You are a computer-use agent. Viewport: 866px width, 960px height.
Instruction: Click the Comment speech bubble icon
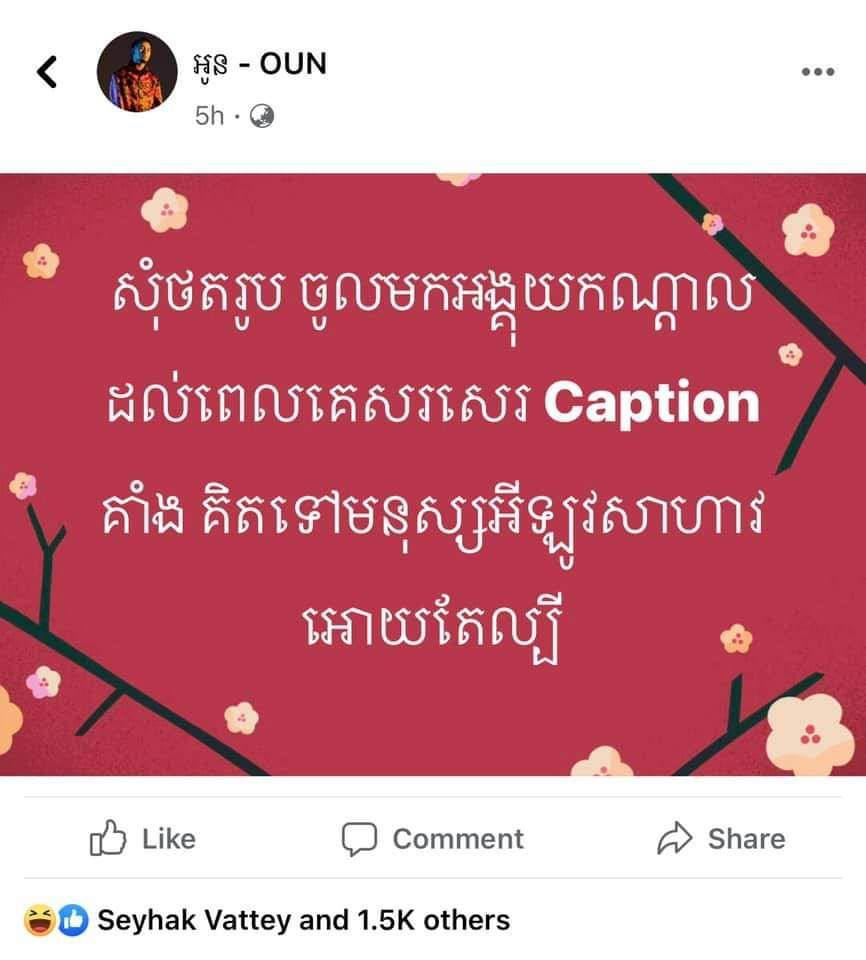359,839
